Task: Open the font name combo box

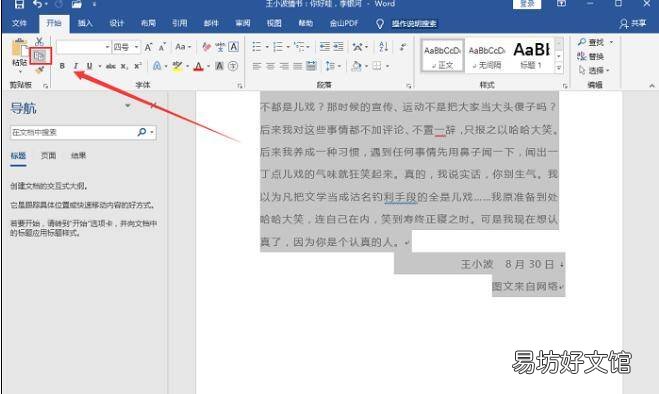Action: coord(83,47)
